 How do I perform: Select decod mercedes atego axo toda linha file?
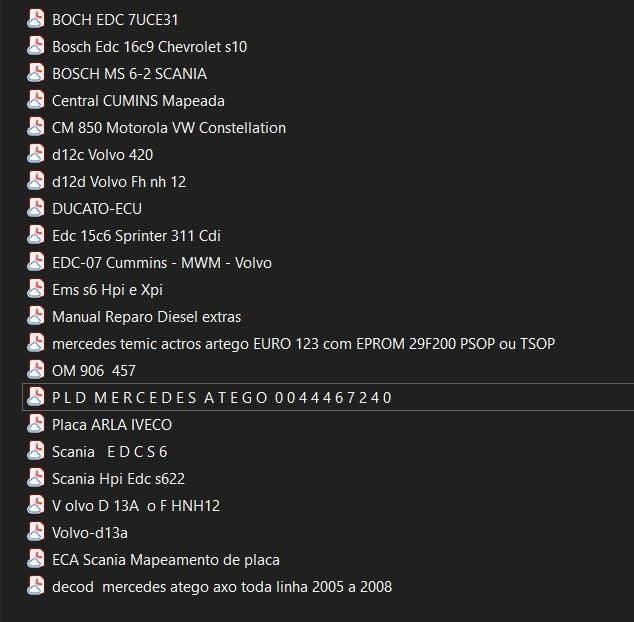pos(221,586)
